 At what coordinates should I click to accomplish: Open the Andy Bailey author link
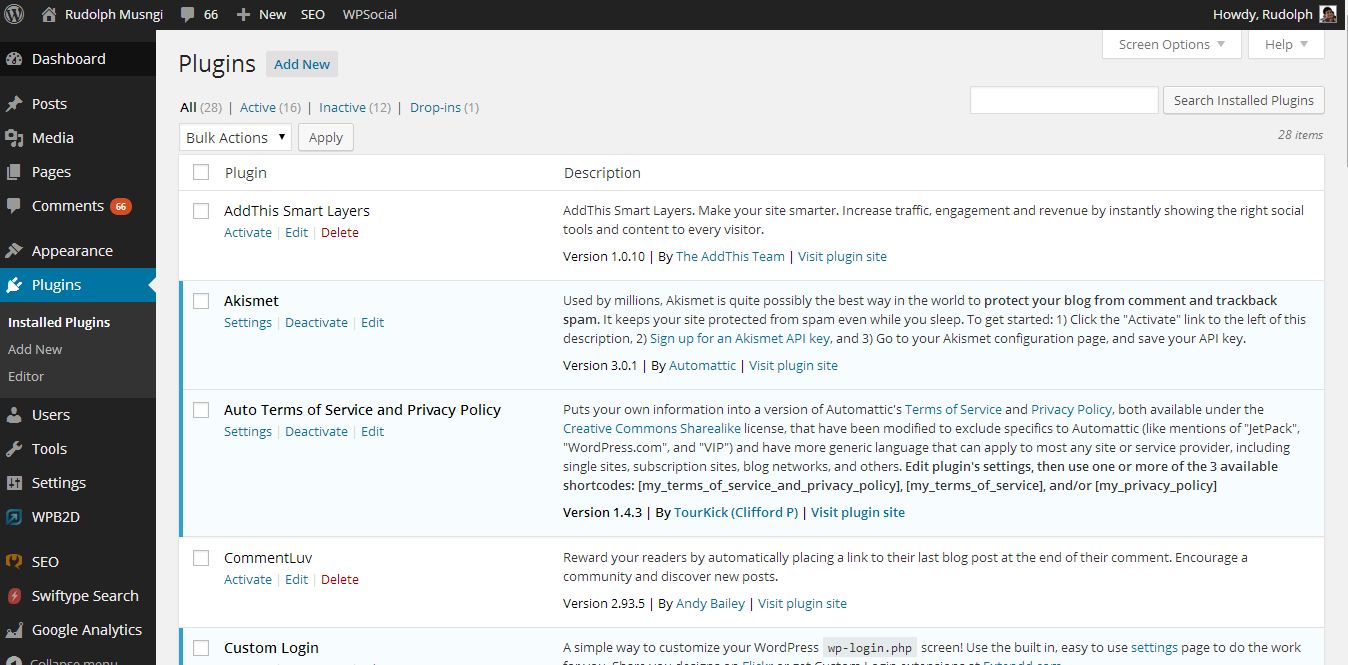[710, 603]
